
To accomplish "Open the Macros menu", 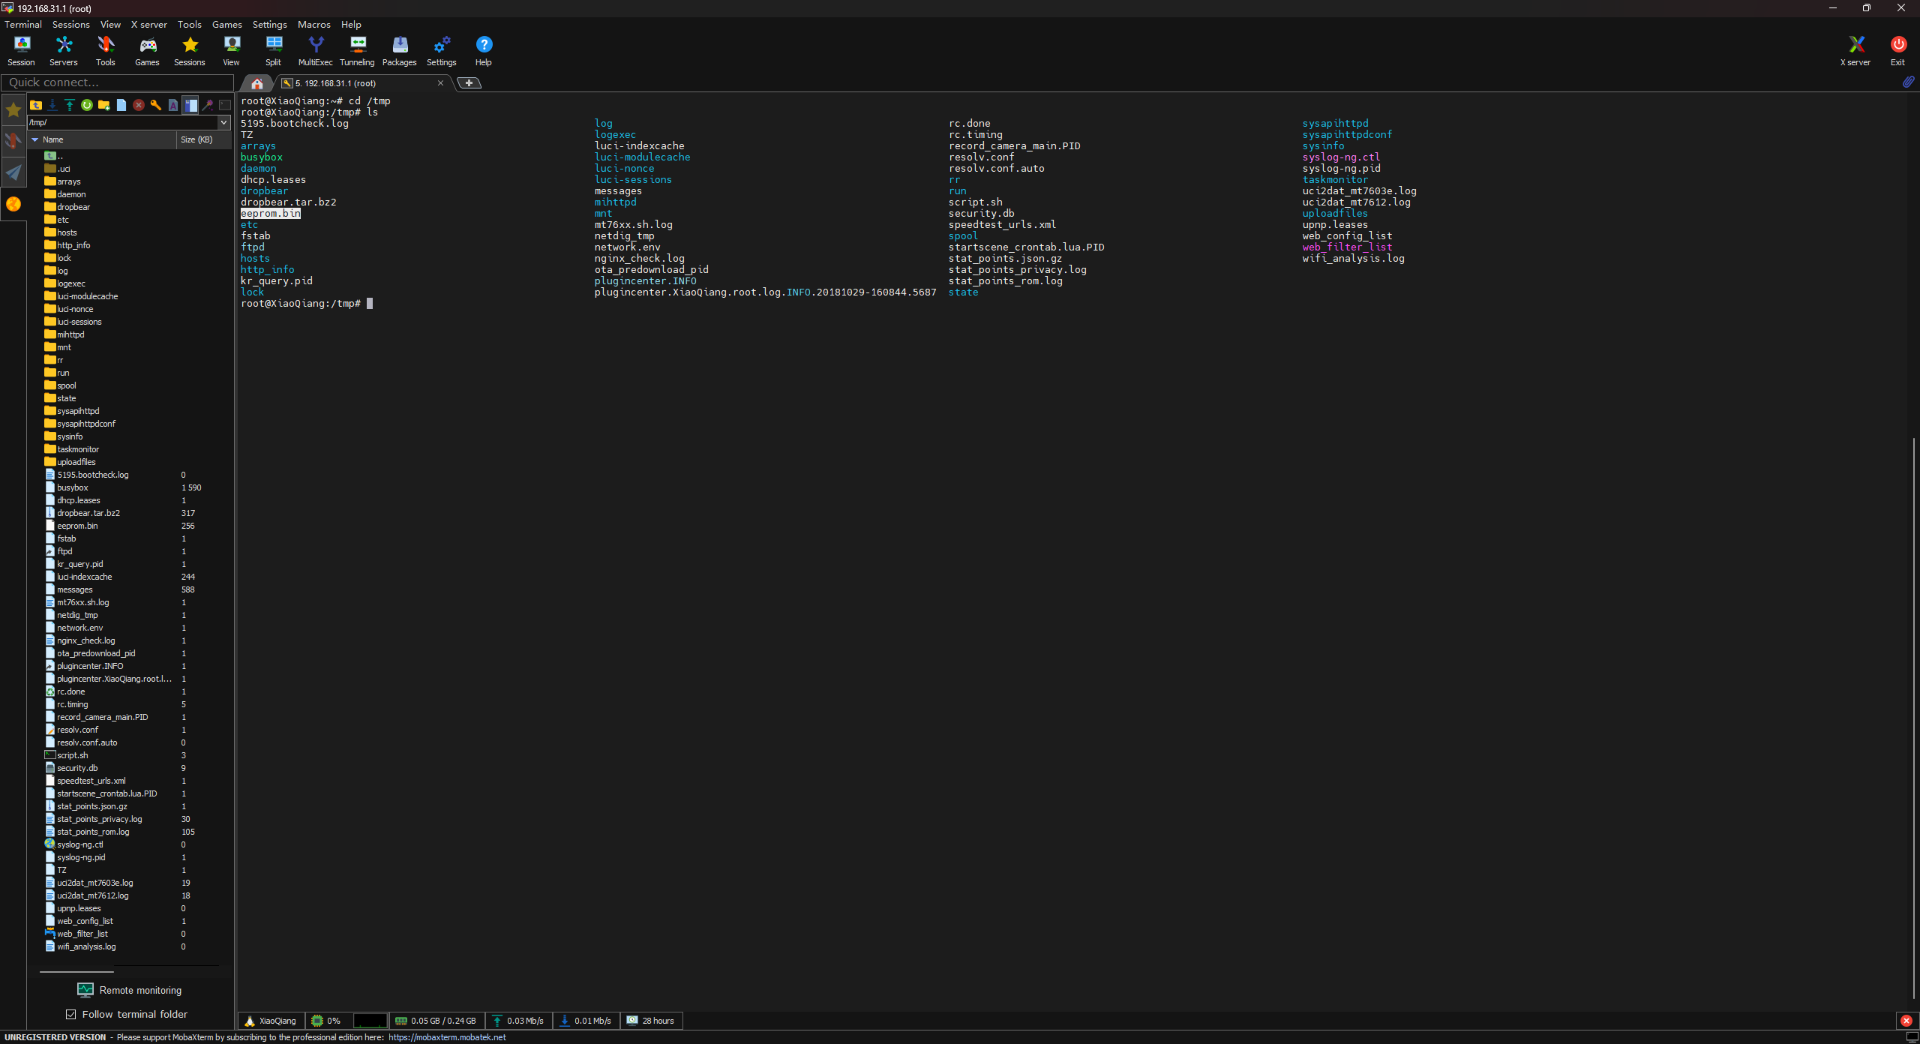I will [x=314, y=24].
